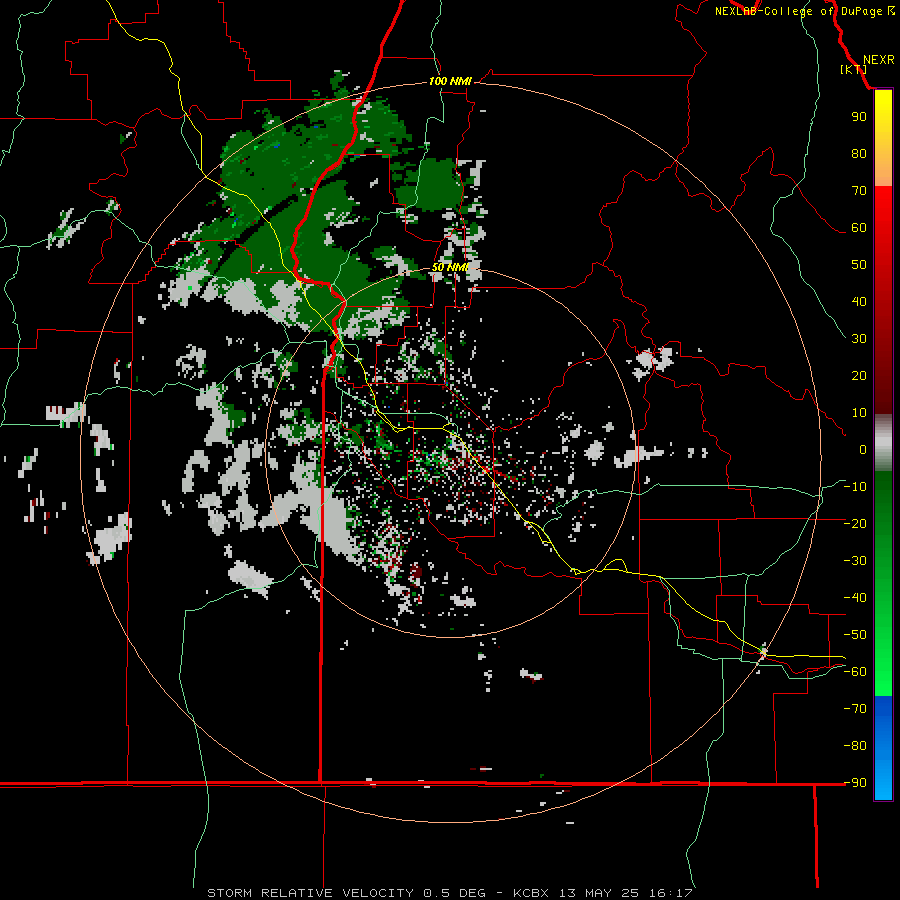The width and height of the screenshot is (900, 900).
Task: Select the 60 value on velocity scale
Action: pos(859,227)
